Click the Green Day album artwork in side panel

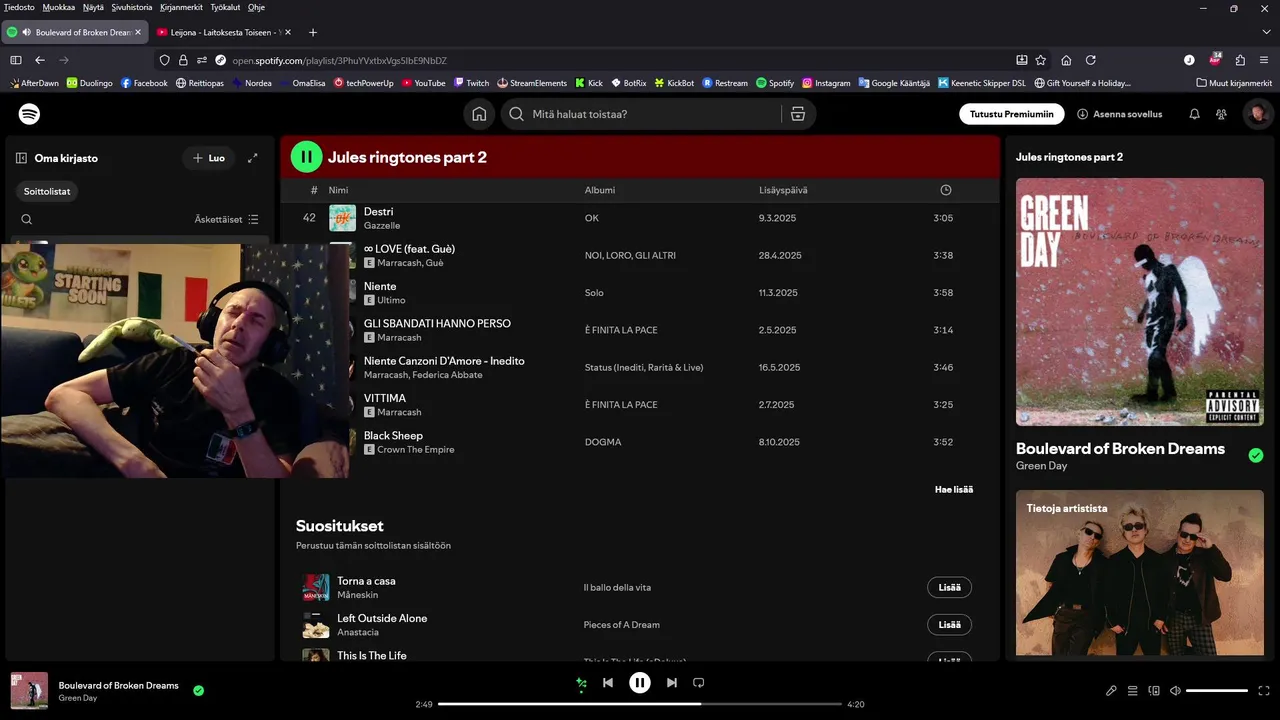(1140, 302)
